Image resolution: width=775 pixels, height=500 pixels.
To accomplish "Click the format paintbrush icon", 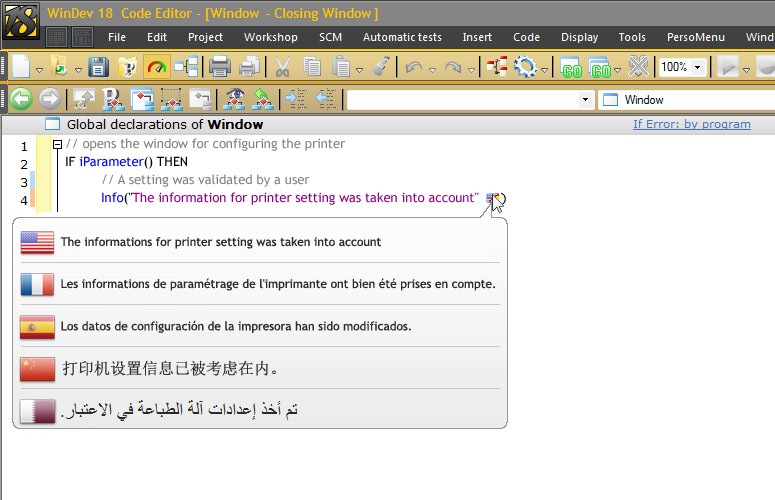I will tap(381, 67).
